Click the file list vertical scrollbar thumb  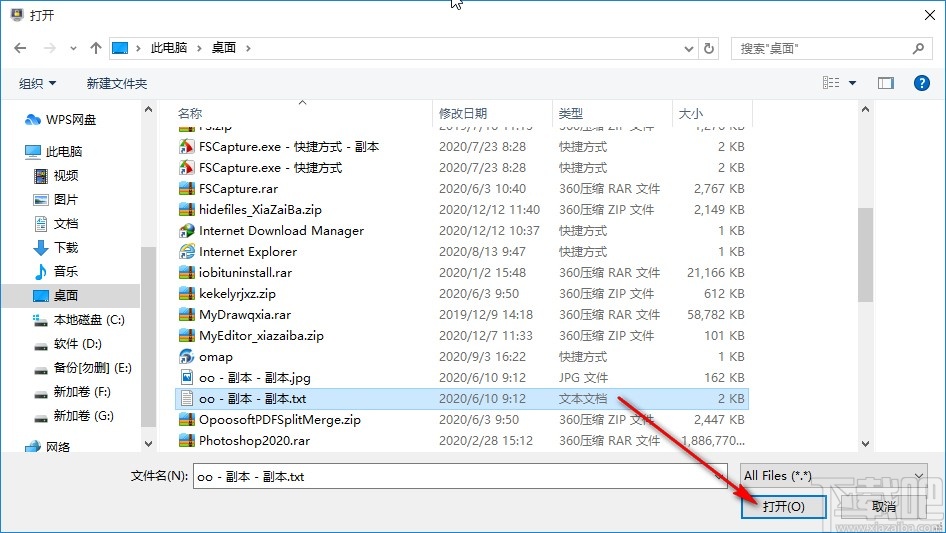865,255
